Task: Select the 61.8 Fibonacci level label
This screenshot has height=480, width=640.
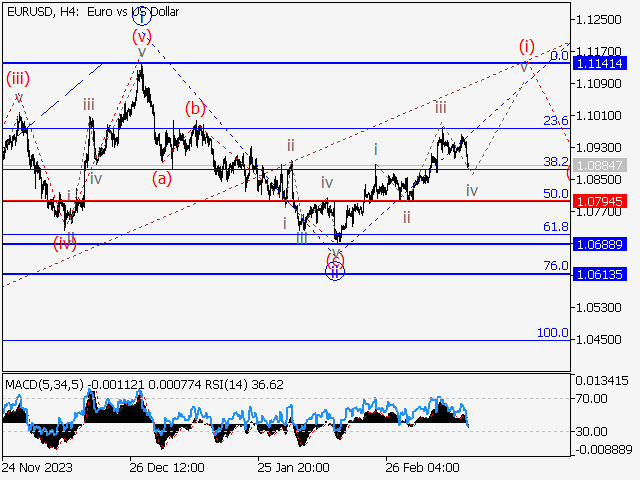Action: coord(556,227)
